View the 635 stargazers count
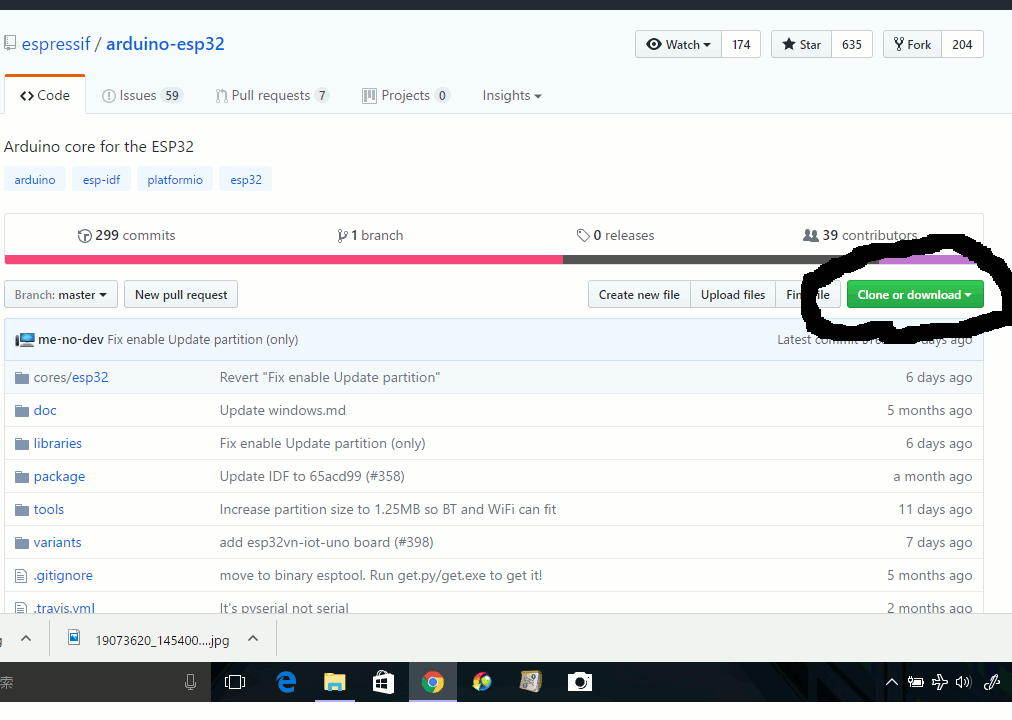The image size is (1012, 720). point(852,45)
